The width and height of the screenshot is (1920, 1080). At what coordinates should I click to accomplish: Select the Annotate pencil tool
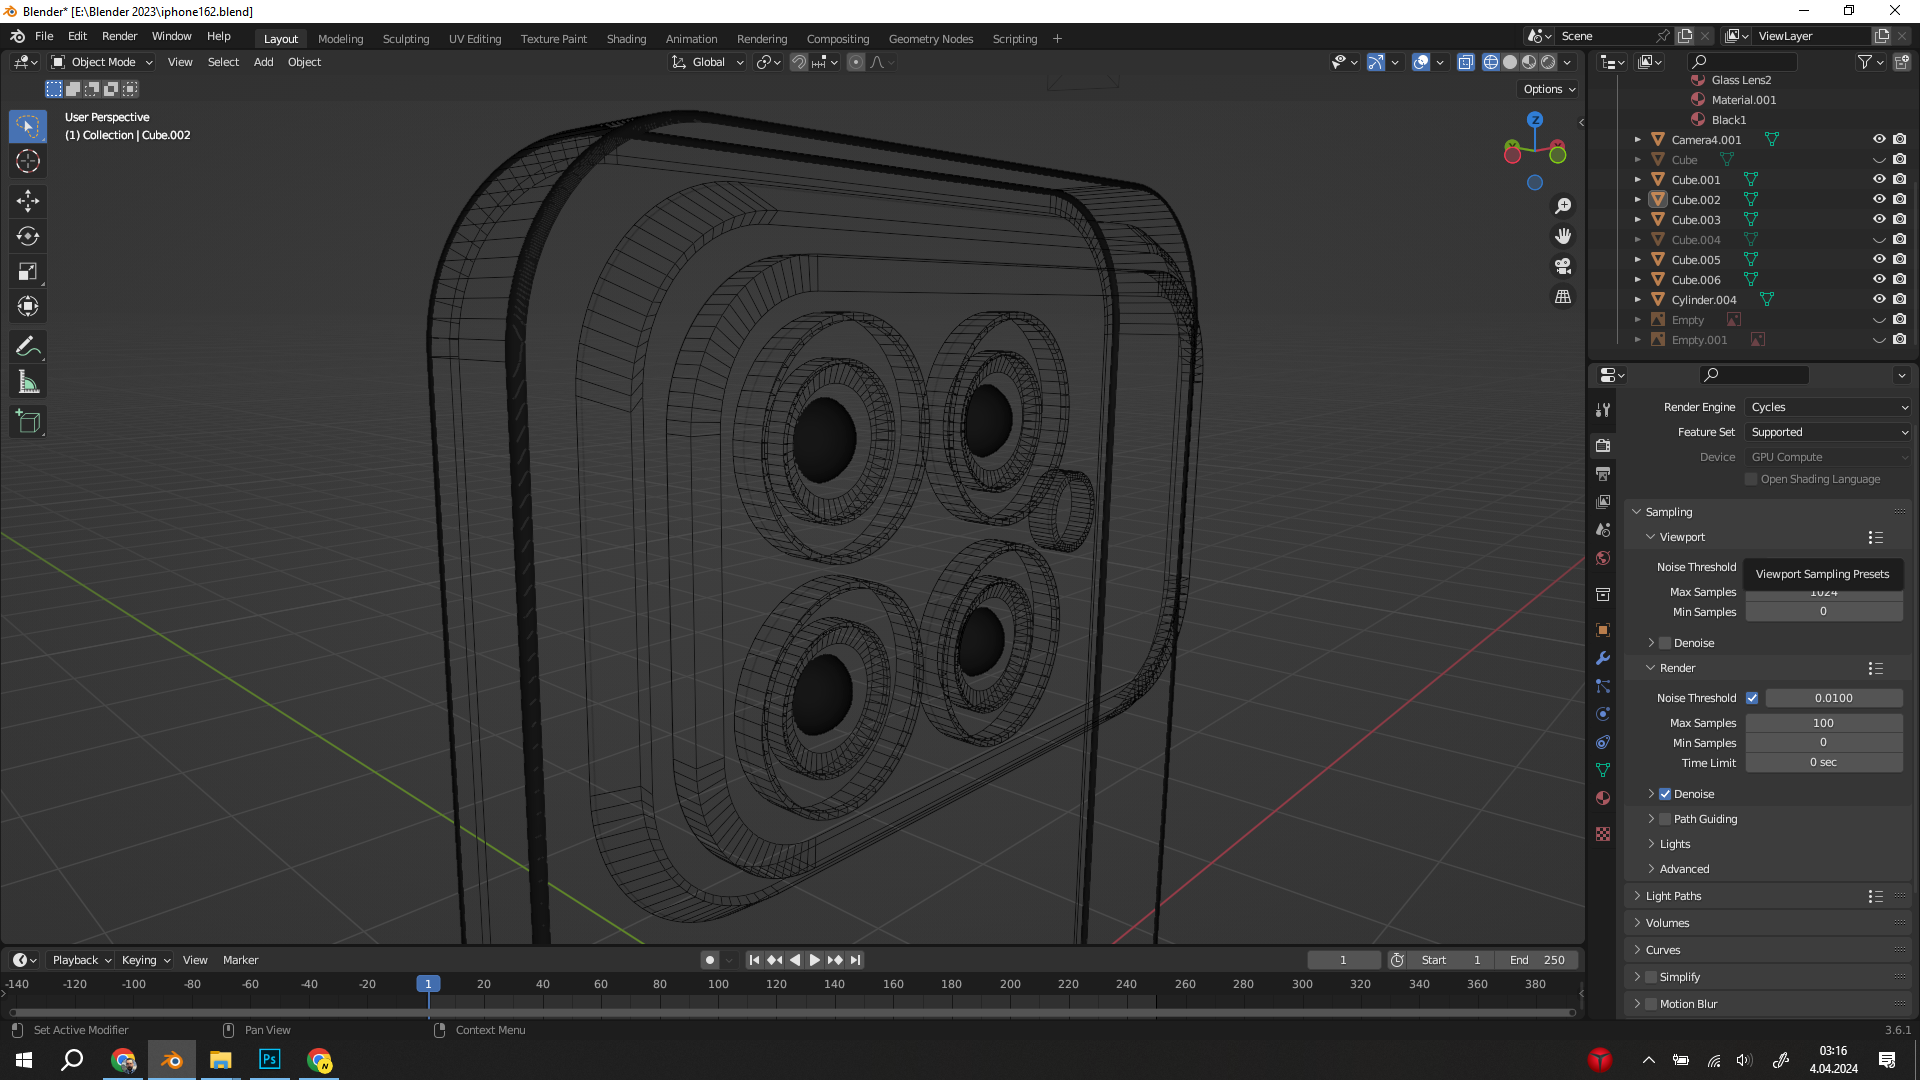click(x=28, y=347)
